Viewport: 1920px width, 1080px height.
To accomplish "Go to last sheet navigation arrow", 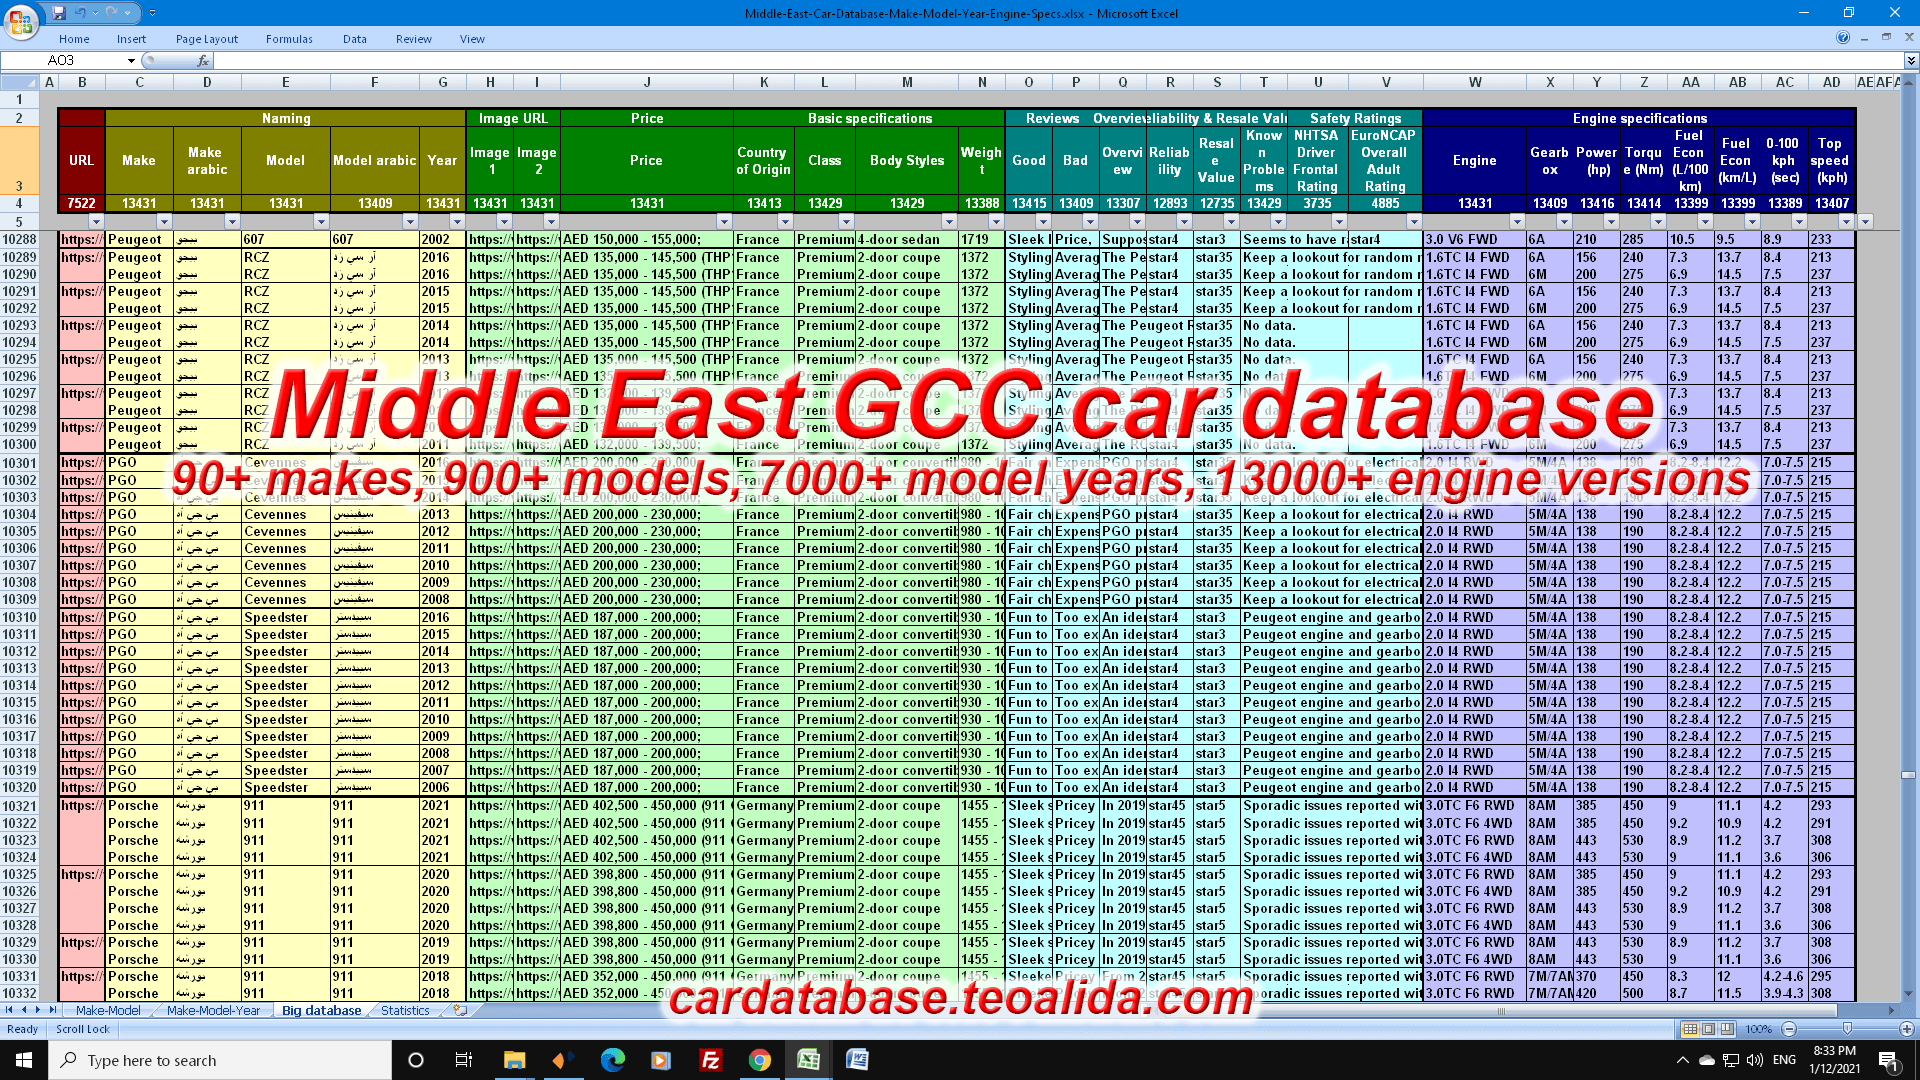I will click(53, 1010).
